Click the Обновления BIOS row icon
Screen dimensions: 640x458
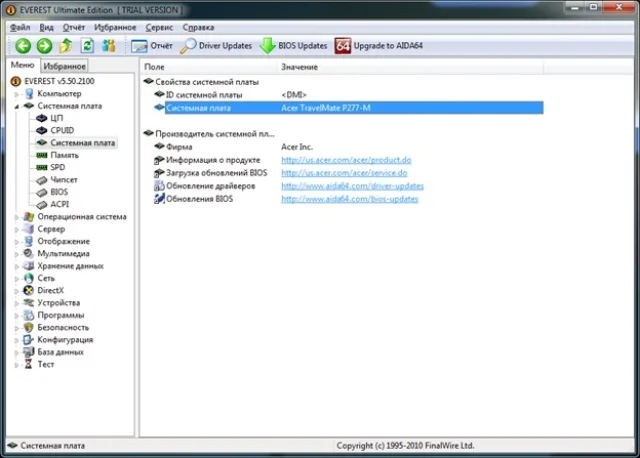159,199
